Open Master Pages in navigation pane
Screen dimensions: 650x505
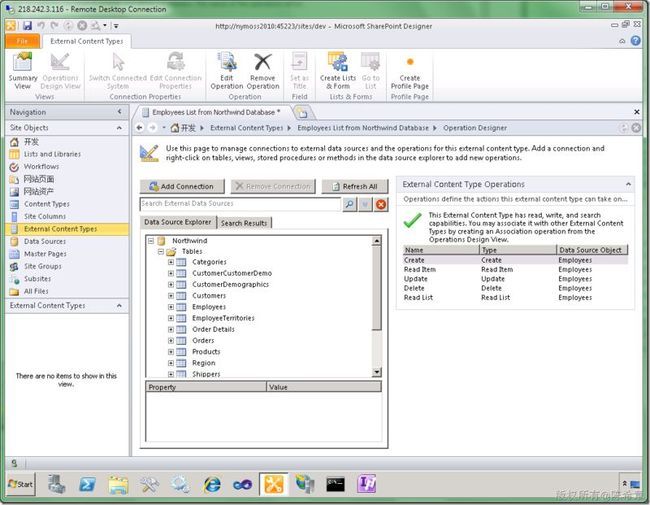click(x=45, y=254)
